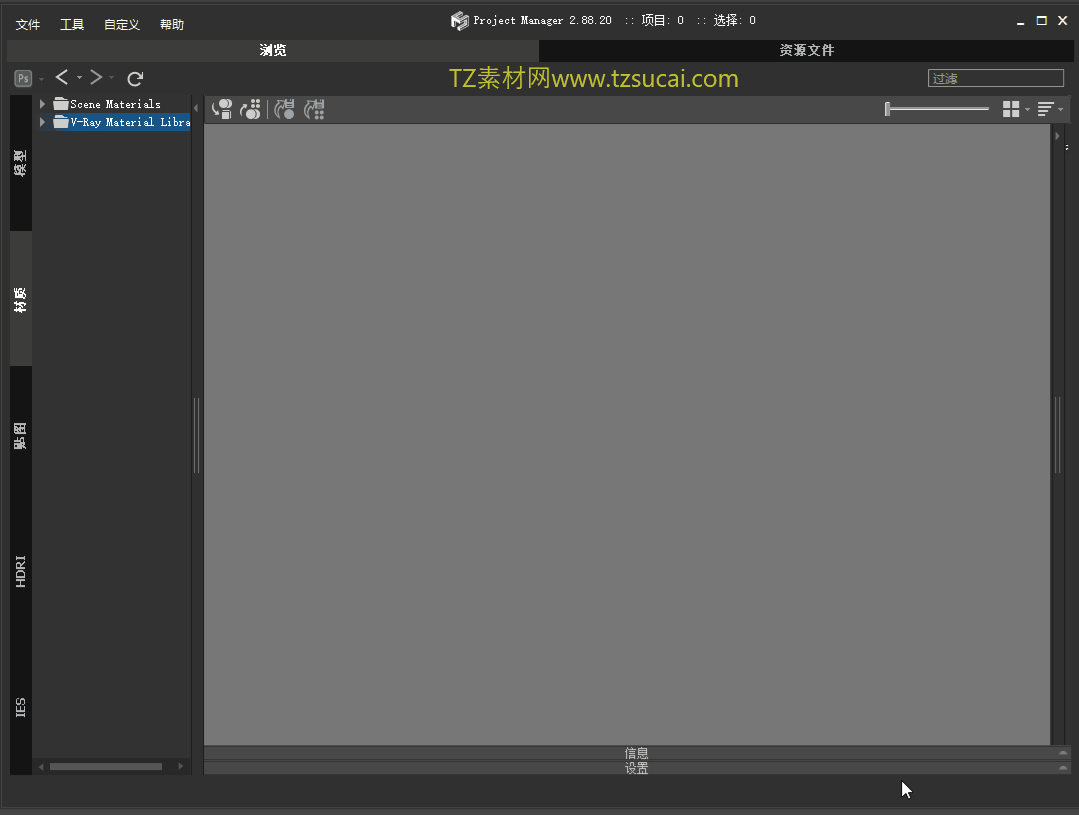This screenshot has height=815, width=1079.
Task: Select the 模型 vertical sidebar tab
Action: (x=21, y=163)
